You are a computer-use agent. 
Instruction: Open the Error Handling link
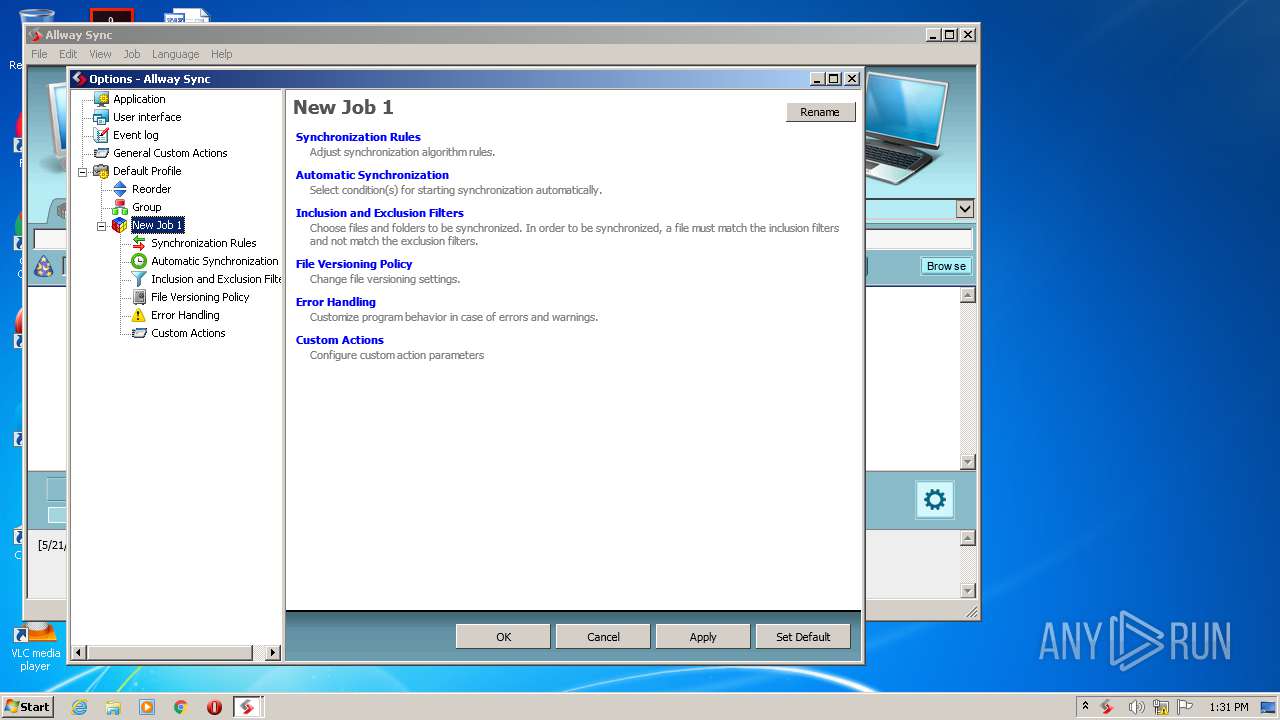336,302
